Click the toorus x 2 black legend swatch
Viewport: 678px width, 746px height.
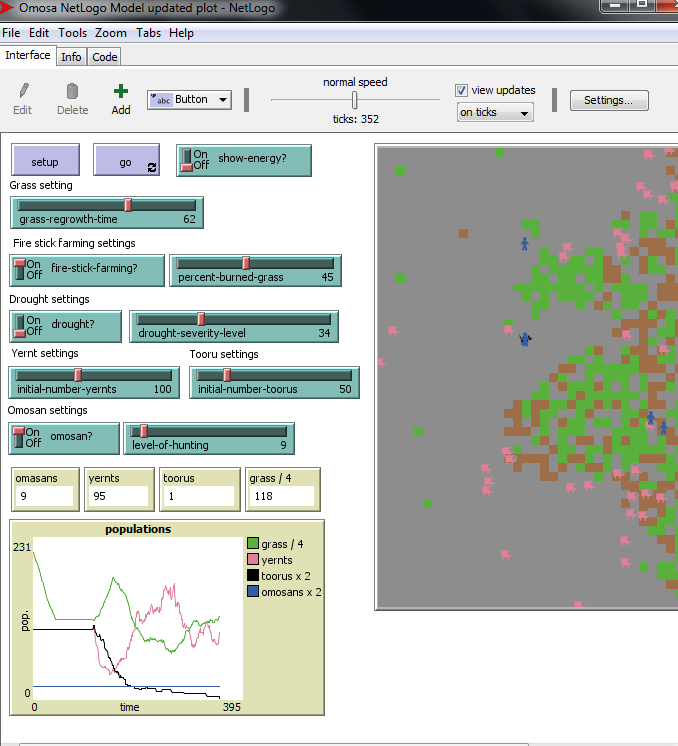253,575
